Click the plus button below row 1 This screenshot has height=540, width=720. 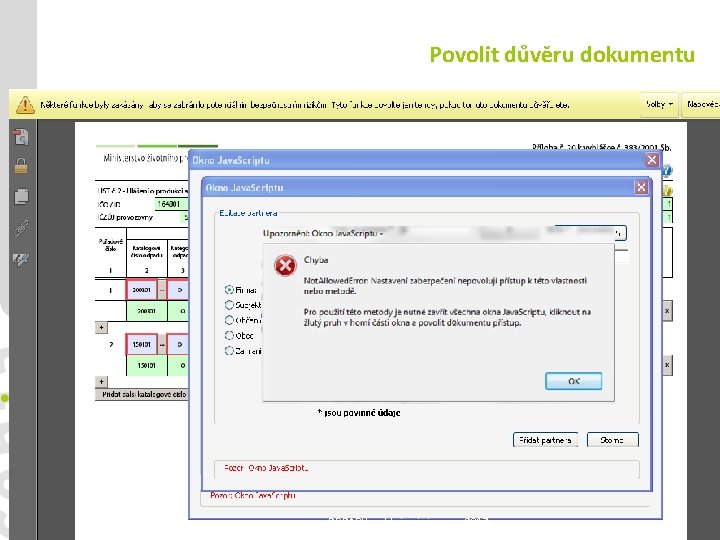(101, 327)
